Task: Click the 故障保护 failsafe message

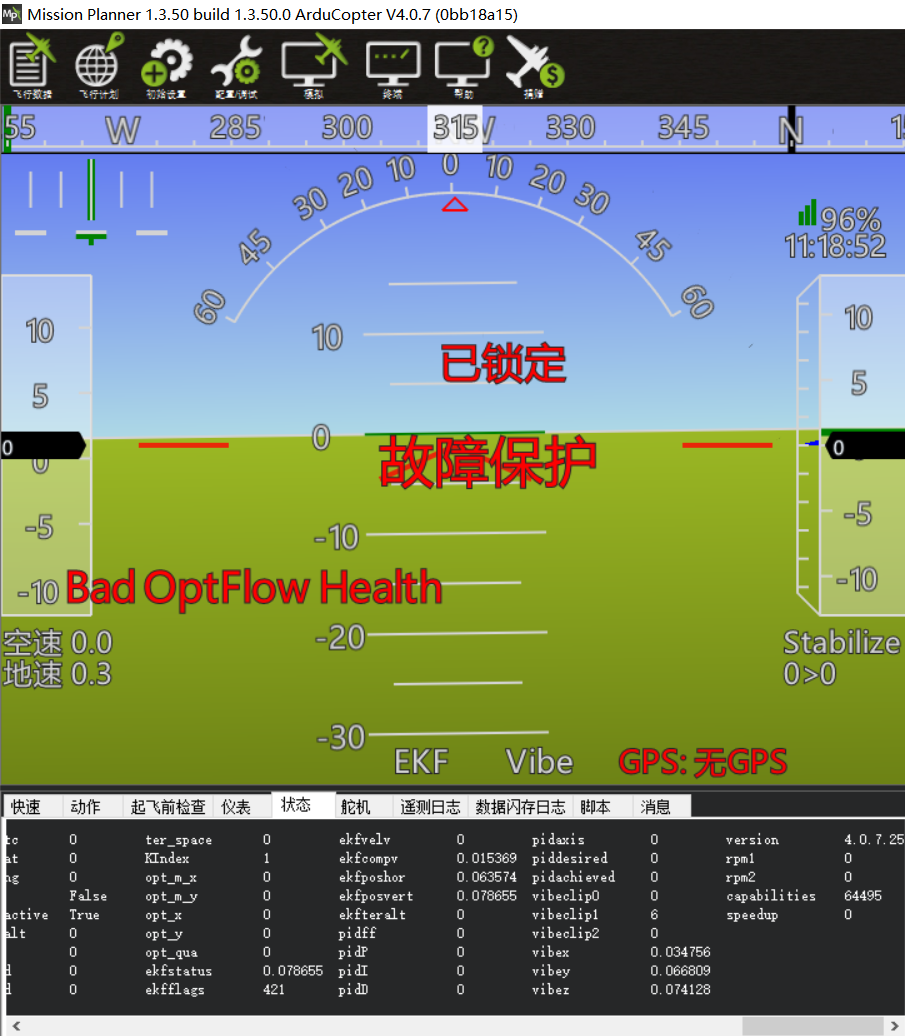Action: (488, 461)
